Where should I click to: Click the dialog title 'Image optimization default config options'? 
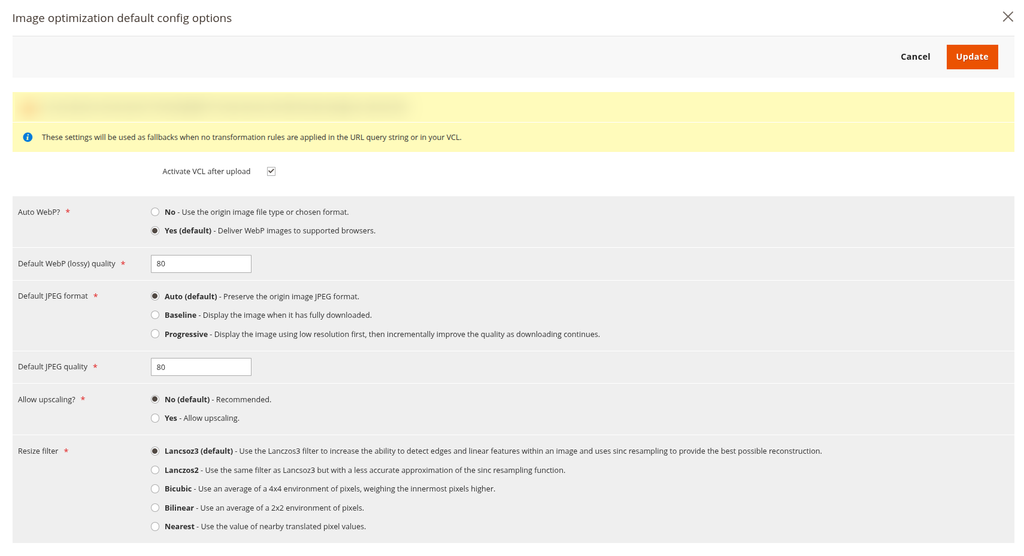click(x=122, y=18)
